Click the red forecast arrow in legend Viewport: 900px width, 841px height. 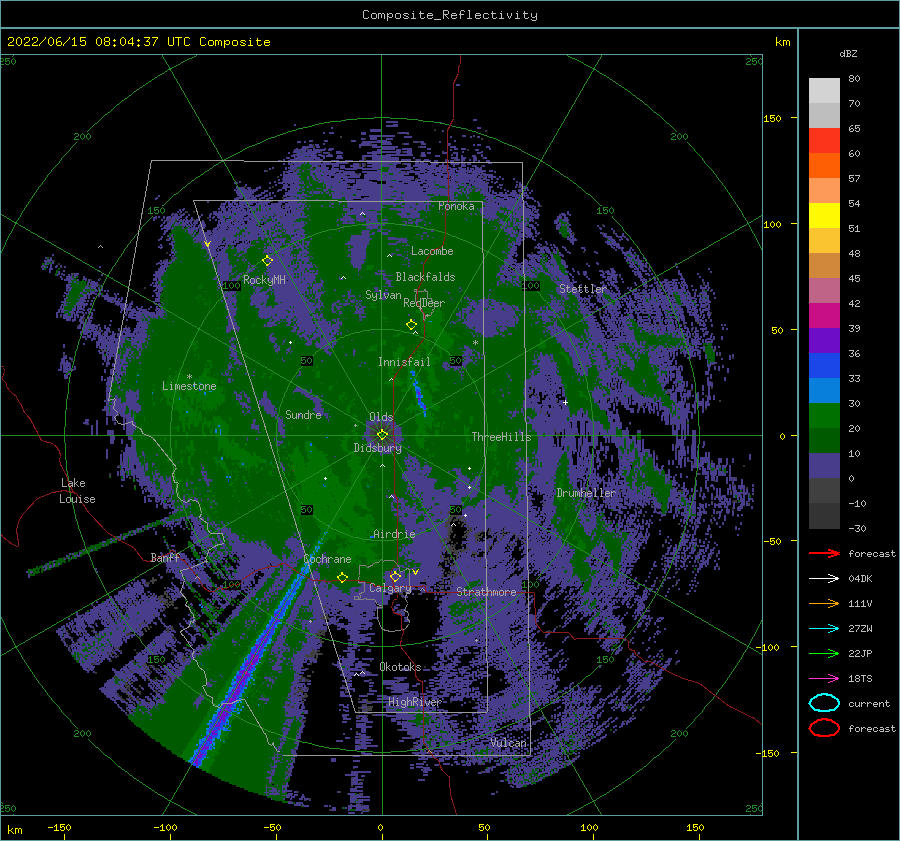coord(824,553)
